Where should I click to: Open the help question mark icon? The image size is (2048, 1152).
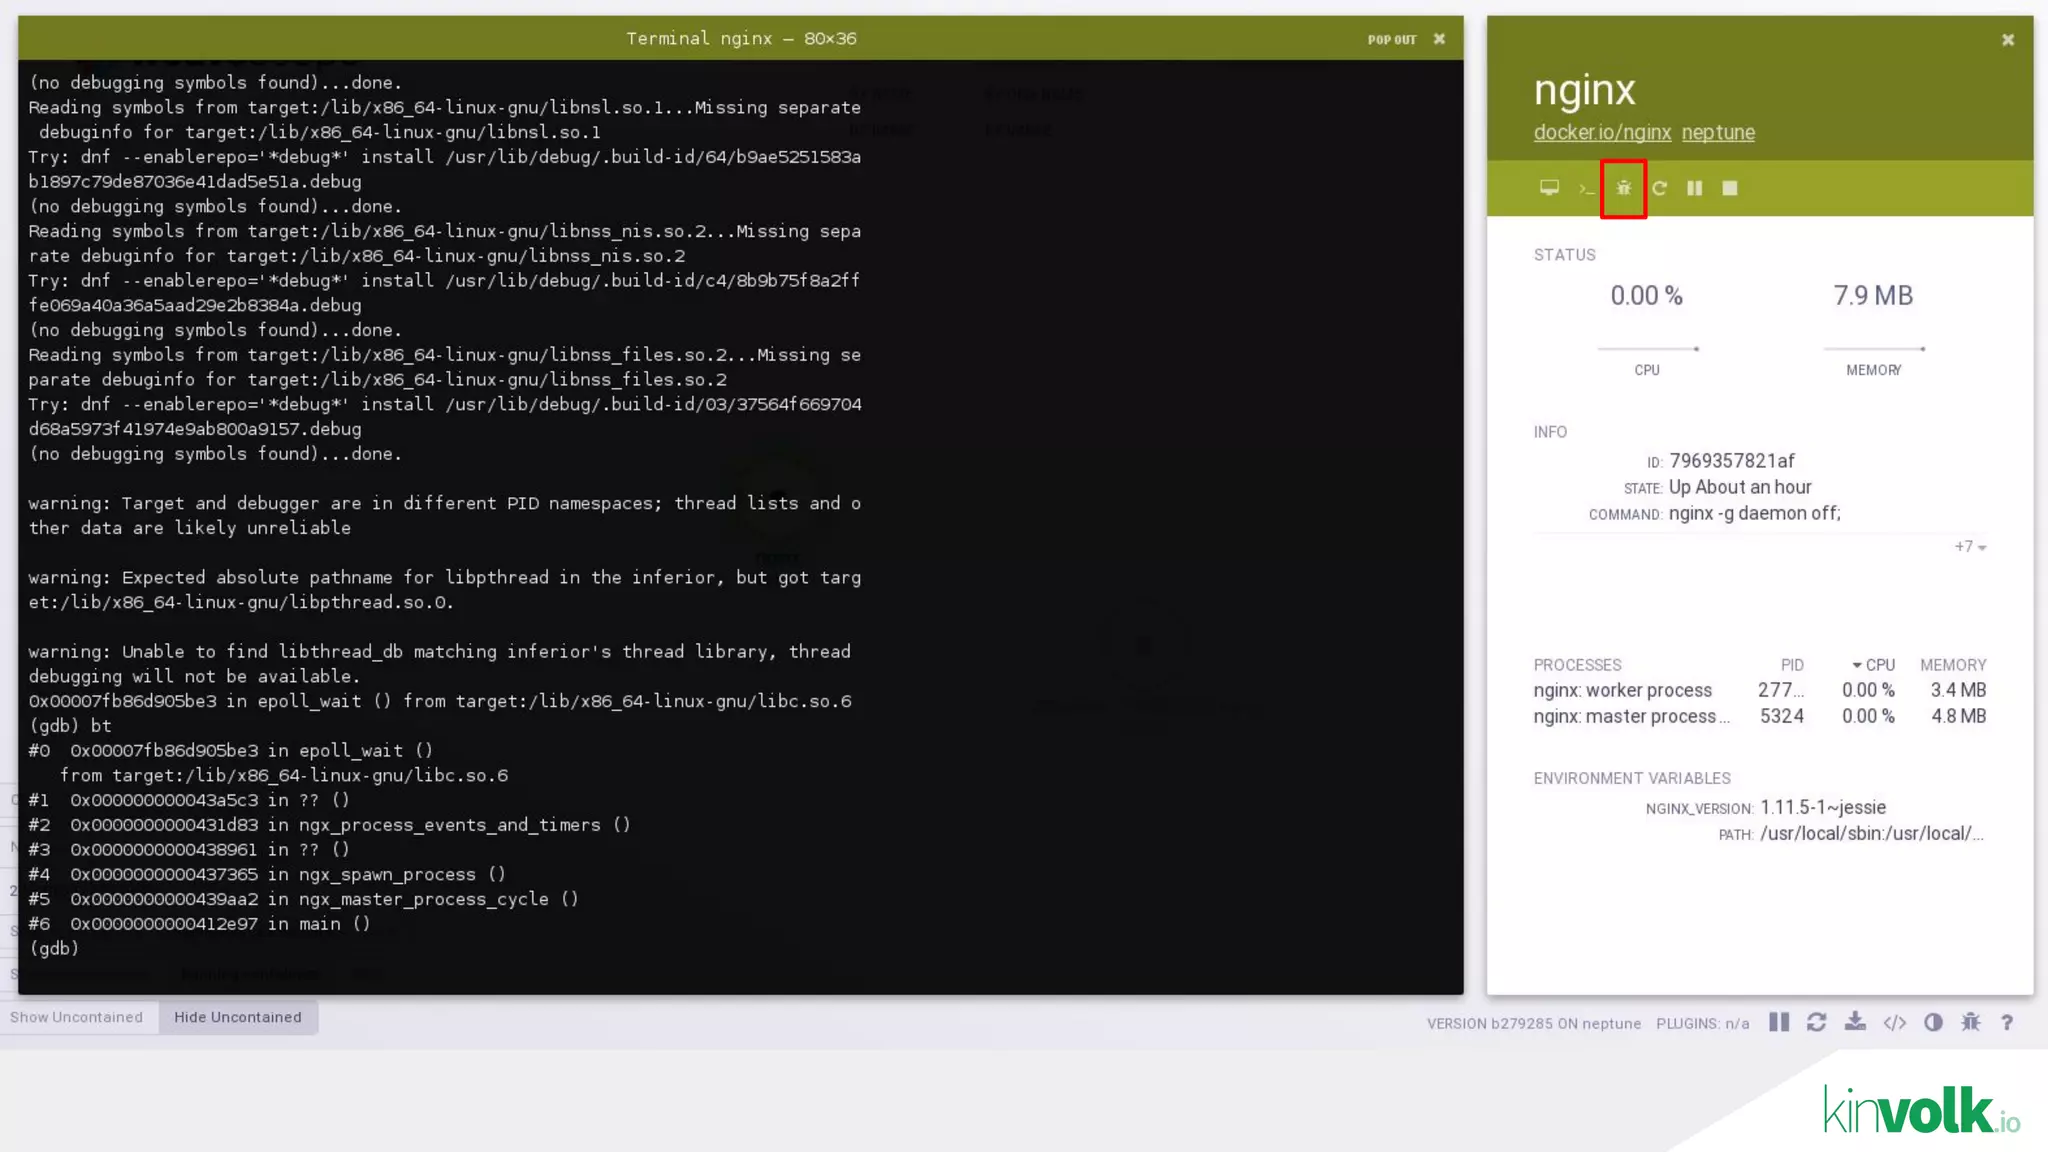click(x=2007, y=1022)
